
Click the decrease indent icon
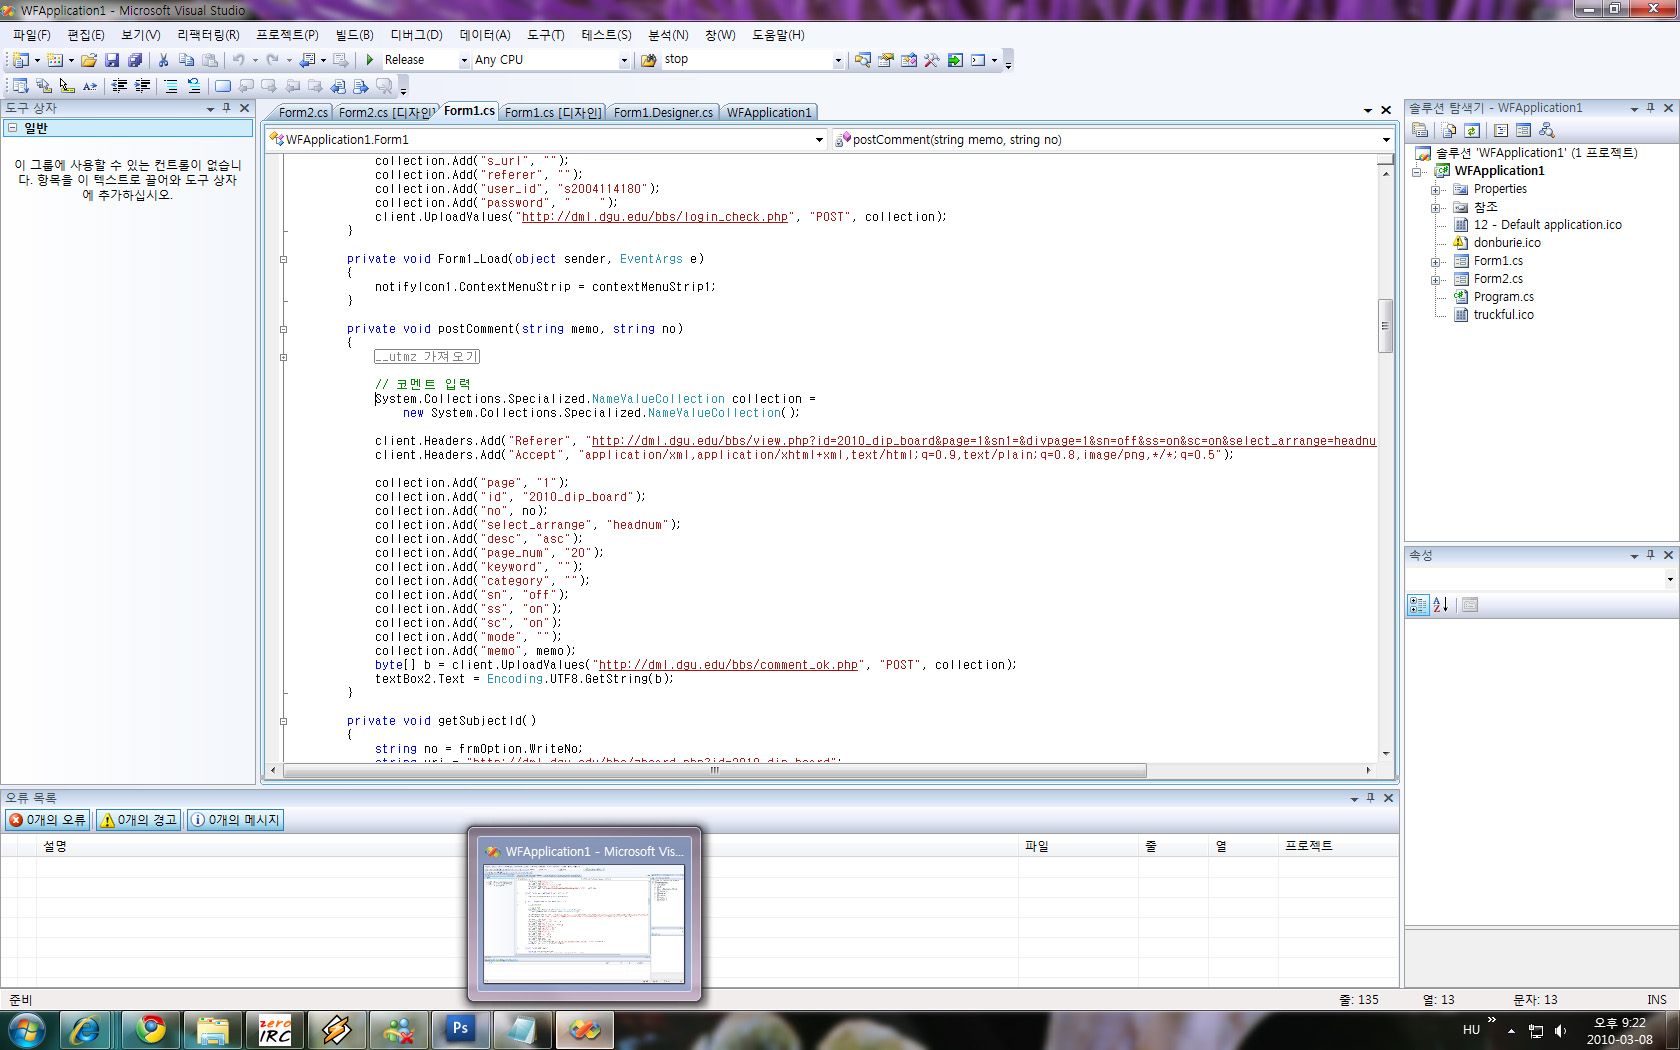120,86
